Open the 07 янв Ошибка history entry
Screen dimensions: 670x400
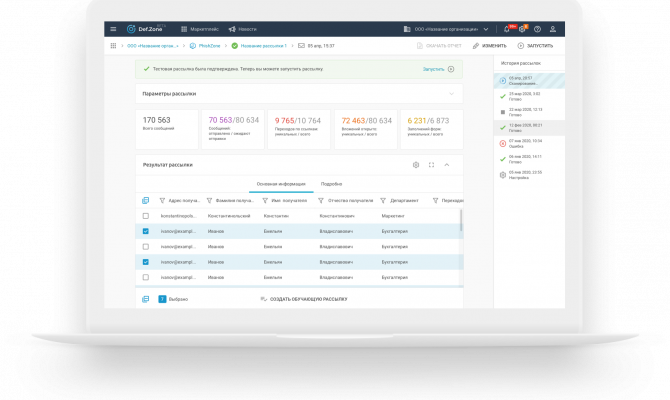pyautogui.click(x=529, y=144)
